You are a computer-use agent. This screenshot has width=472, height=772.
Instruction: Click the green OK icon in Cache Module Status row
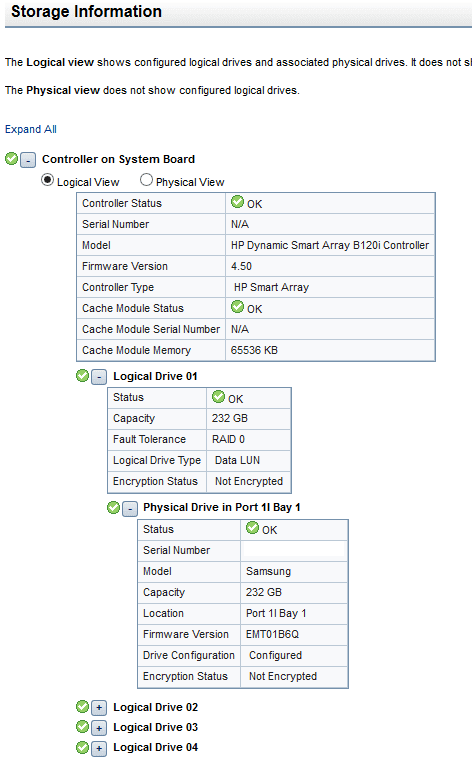[x=237, y=306]
